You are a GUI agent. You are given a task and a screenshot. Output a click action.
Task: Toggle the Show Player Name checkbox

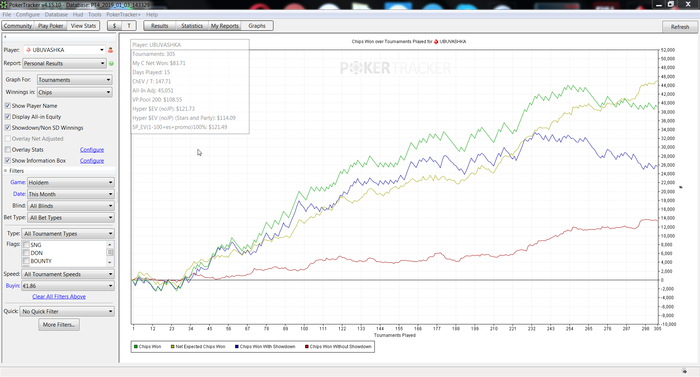pos(8,106)
